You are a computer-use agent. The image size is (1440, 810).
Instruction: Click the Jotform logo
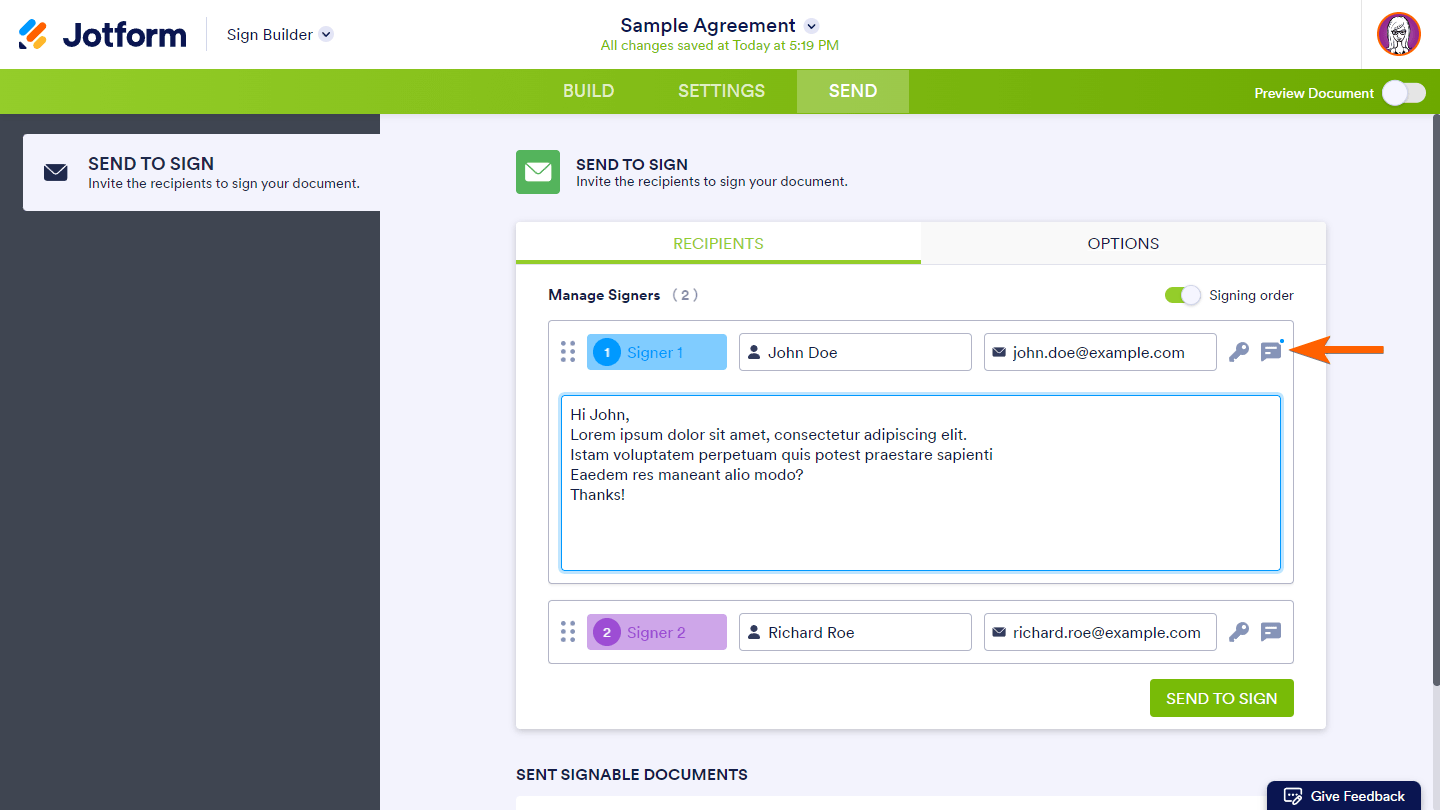pyautogui.click(x=102, y=34)
